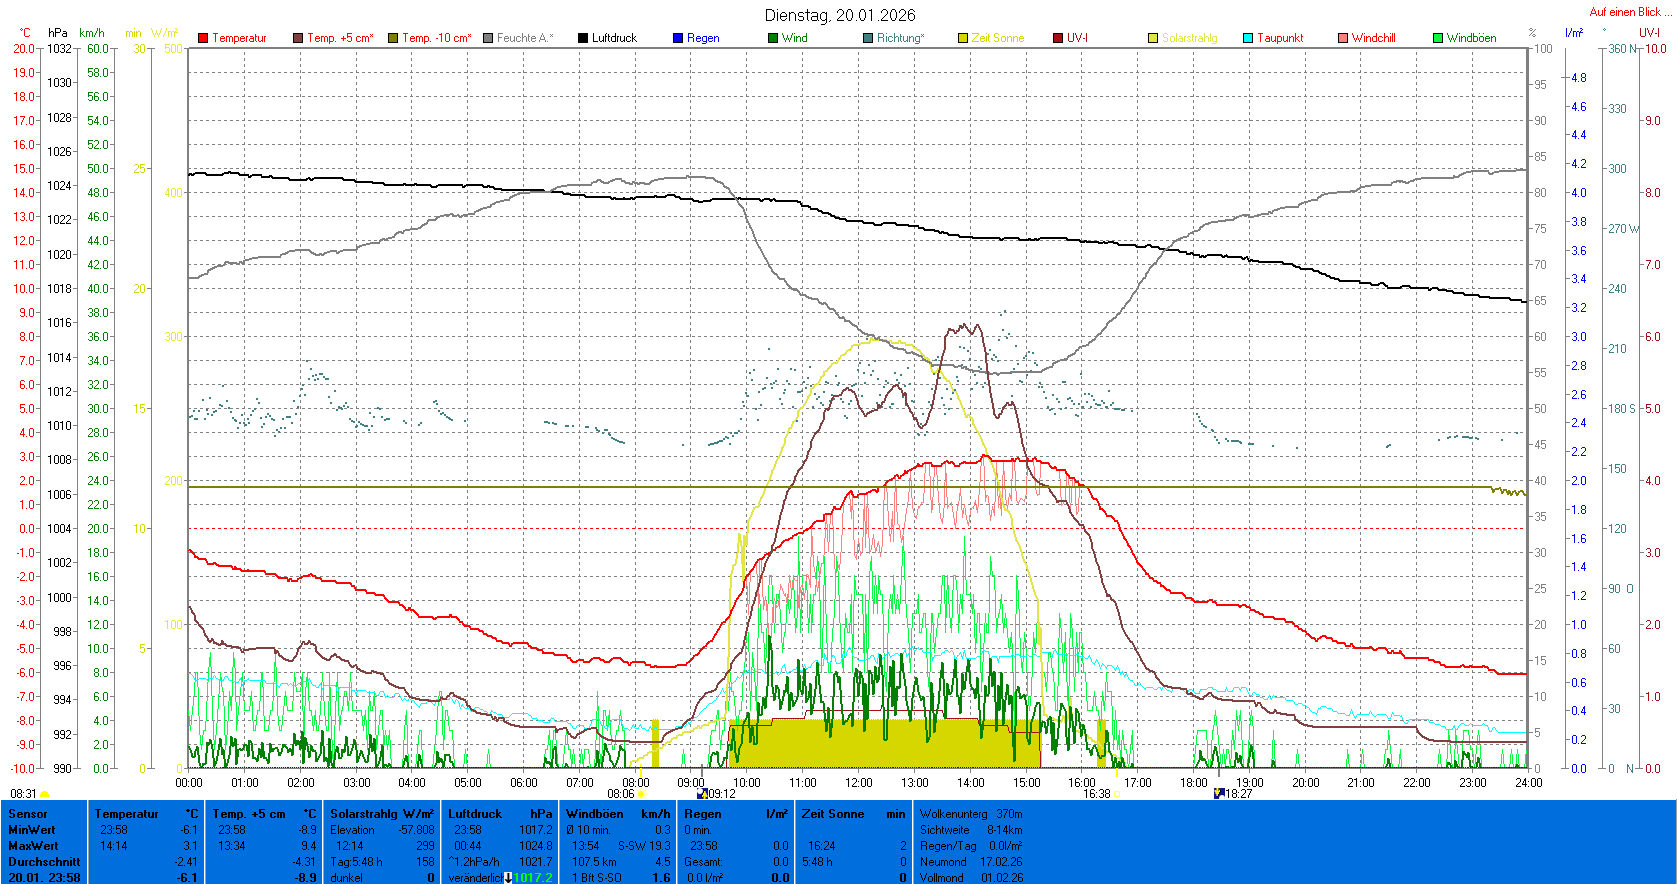Image resolution: width=1677 pixels, height=884 pixels.
Task: Click the moonrise icon beside 09:12
Action: [702, 794]
